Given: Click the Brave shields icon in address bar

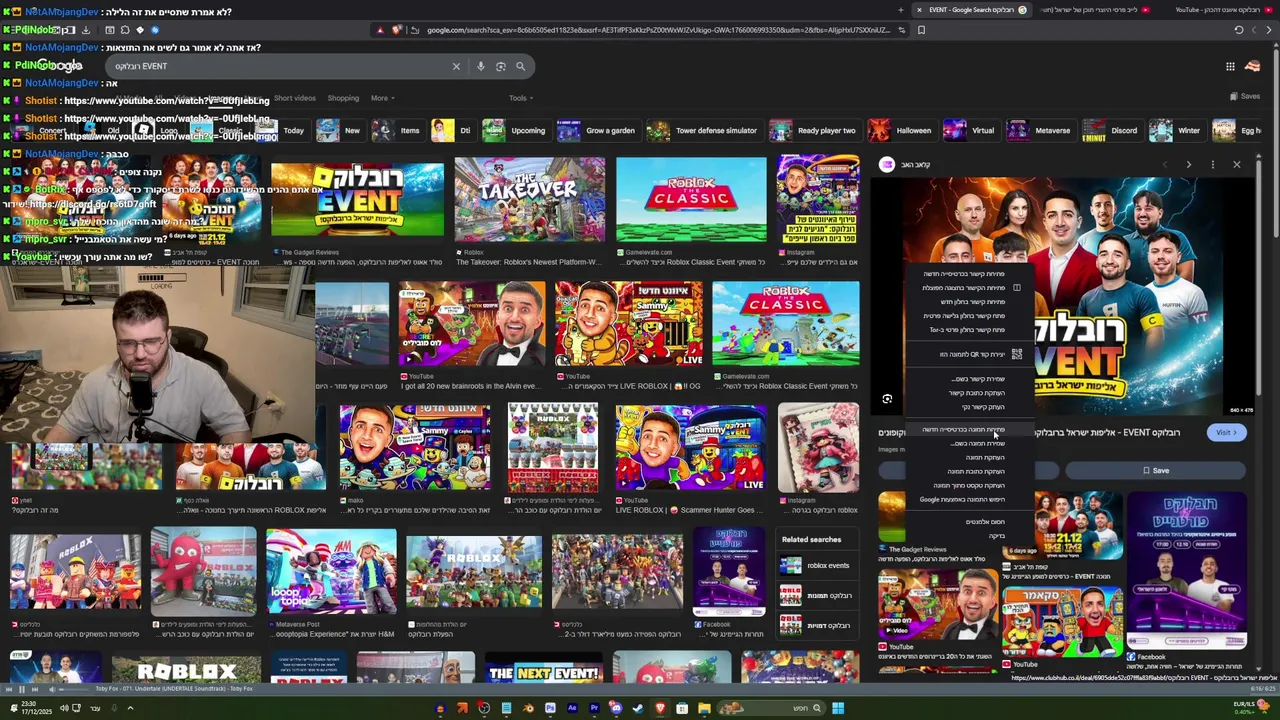Looking at the screenshot, I should click(397, 30).
